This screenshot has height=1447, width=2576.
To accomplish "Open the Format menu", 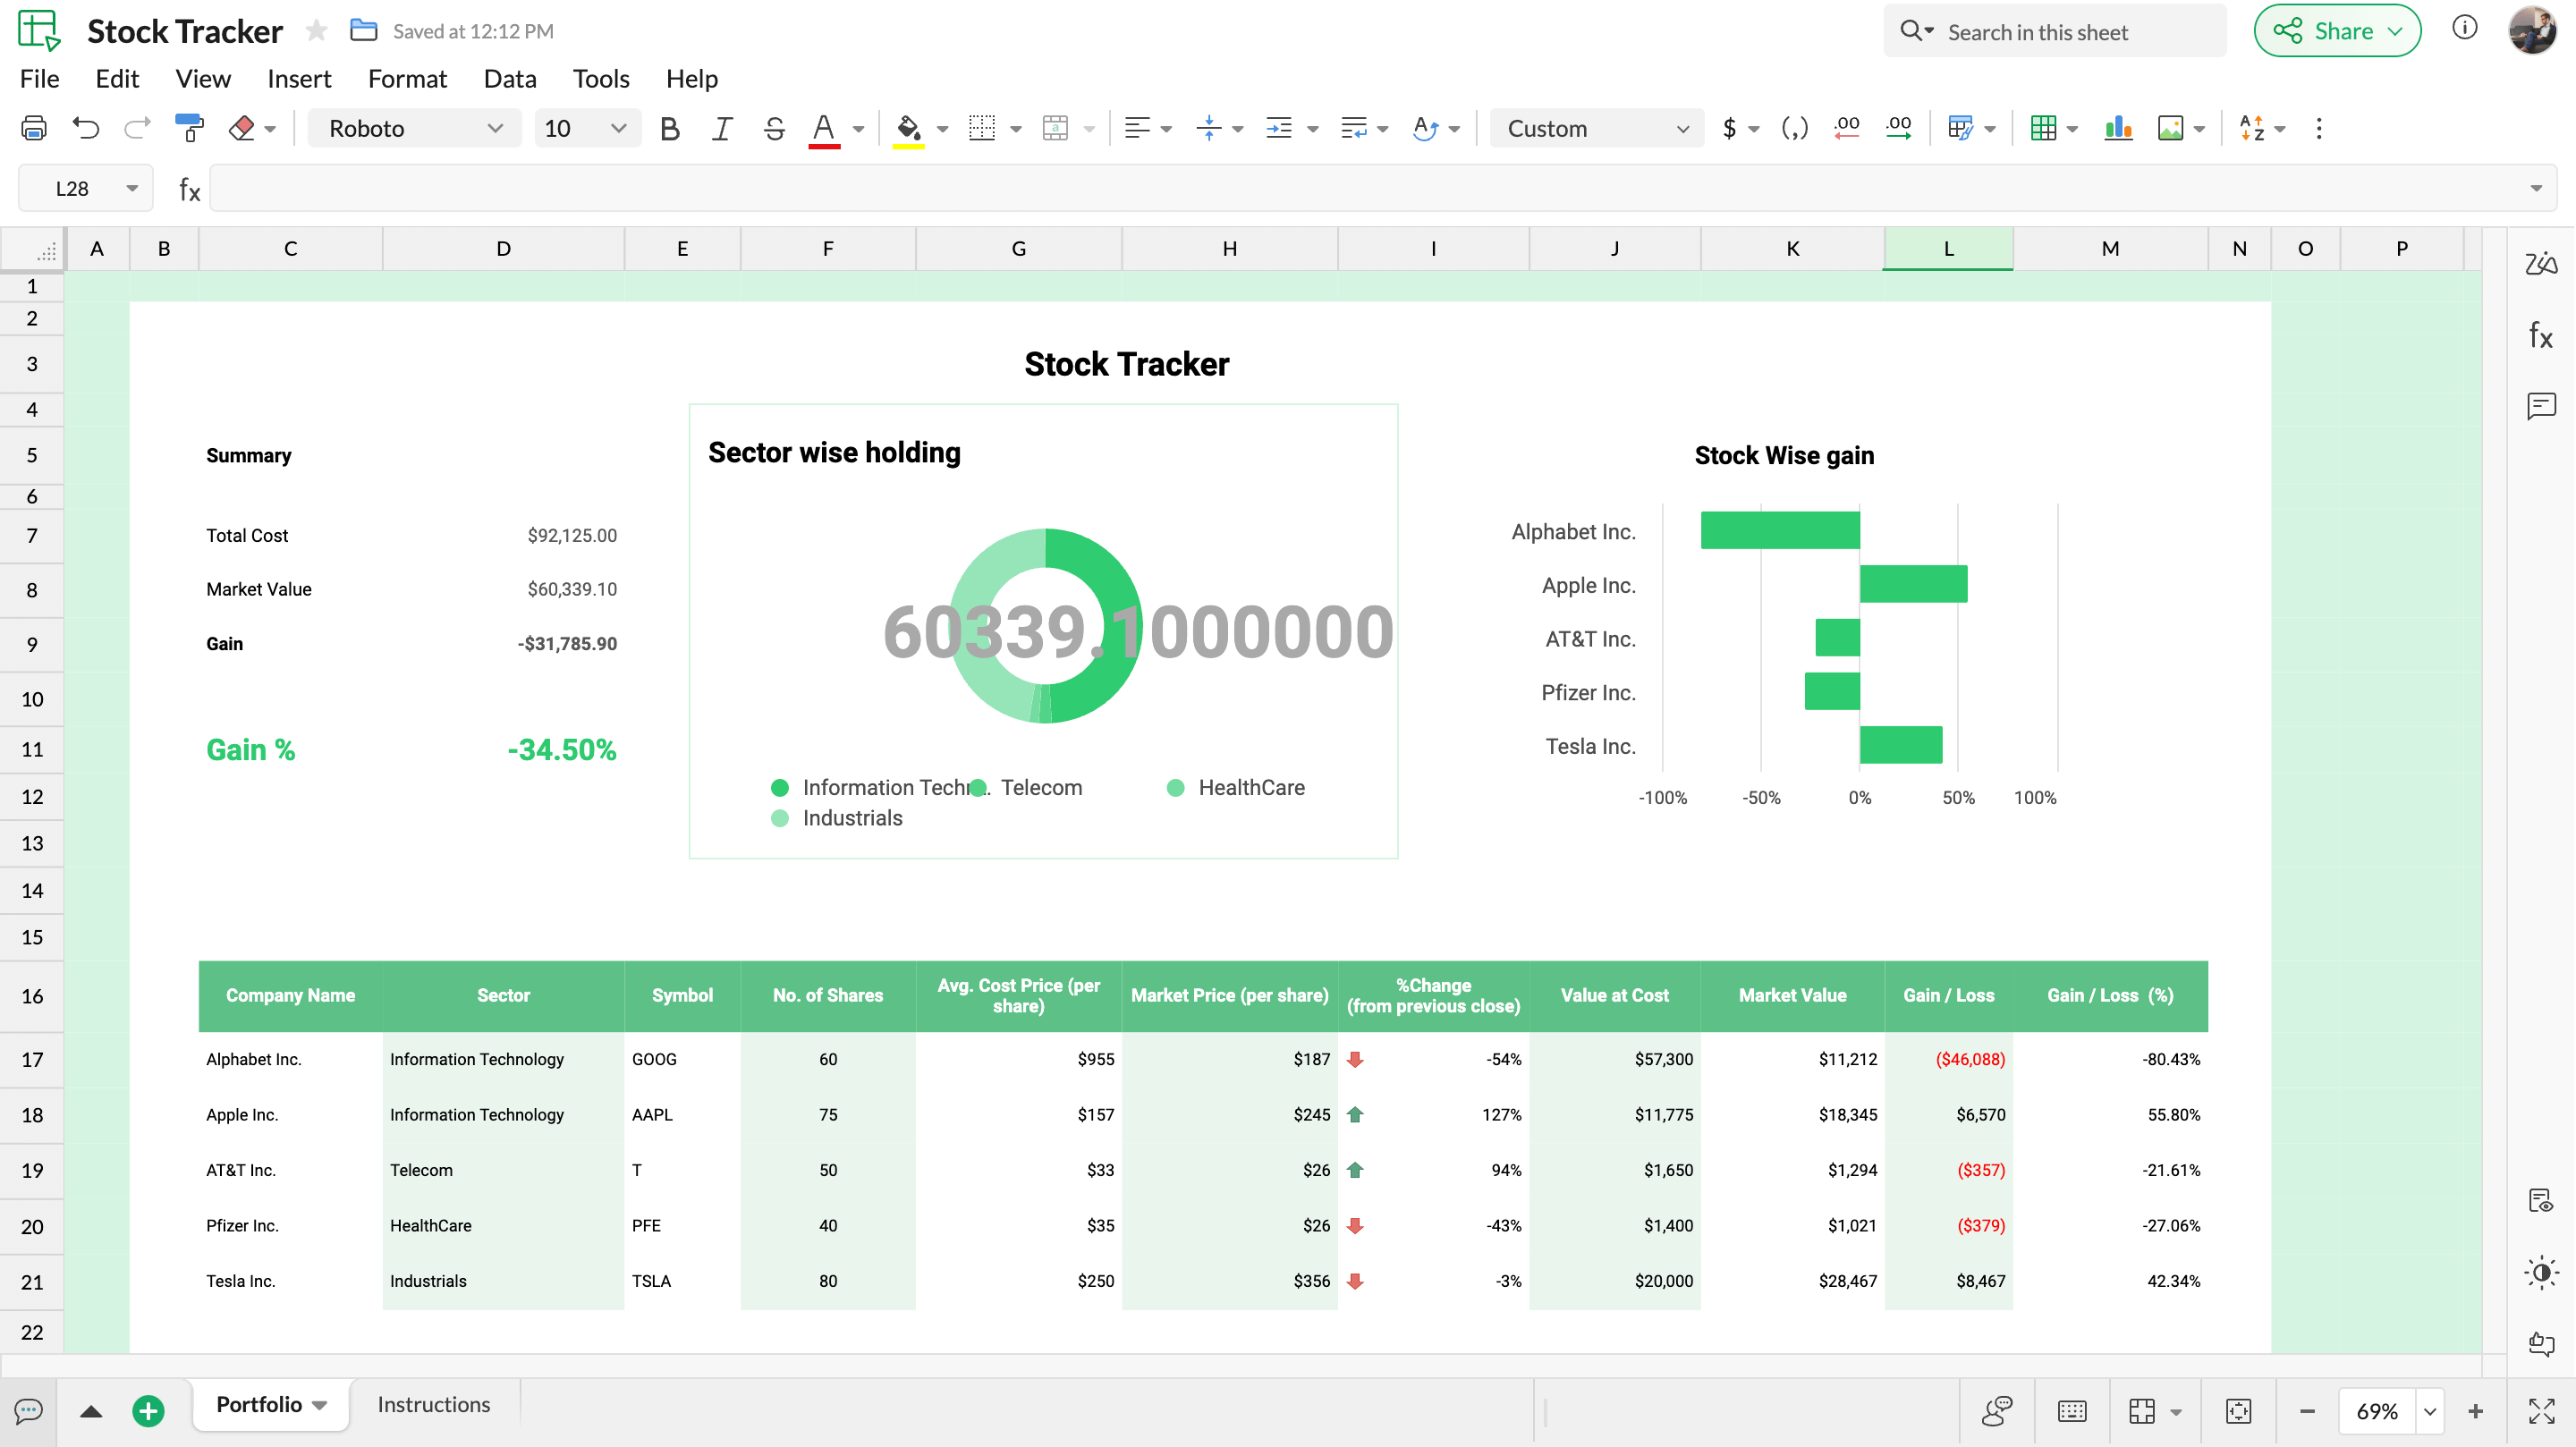I will click(x=407, y=78).
